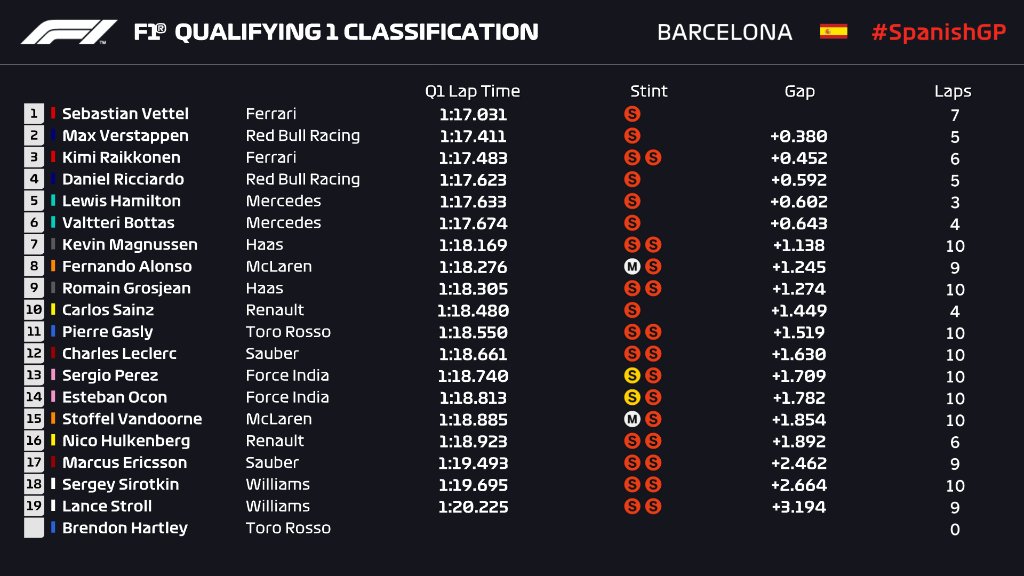
Task: Select Stoffel Vandoorne's white medium tyre icon
Action: point(631,419)
